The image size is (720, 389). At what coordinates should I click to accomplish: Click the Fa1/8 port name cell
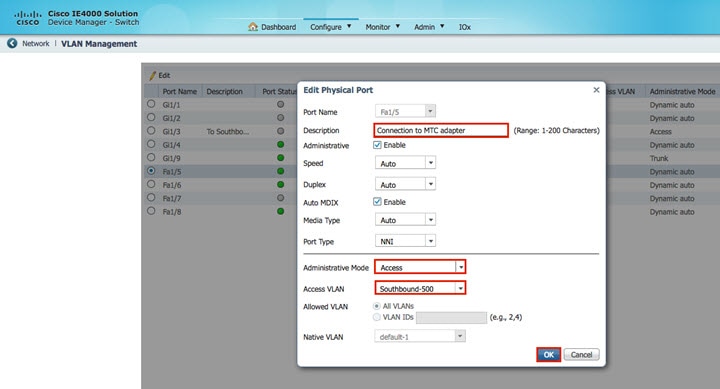[172, 212]
